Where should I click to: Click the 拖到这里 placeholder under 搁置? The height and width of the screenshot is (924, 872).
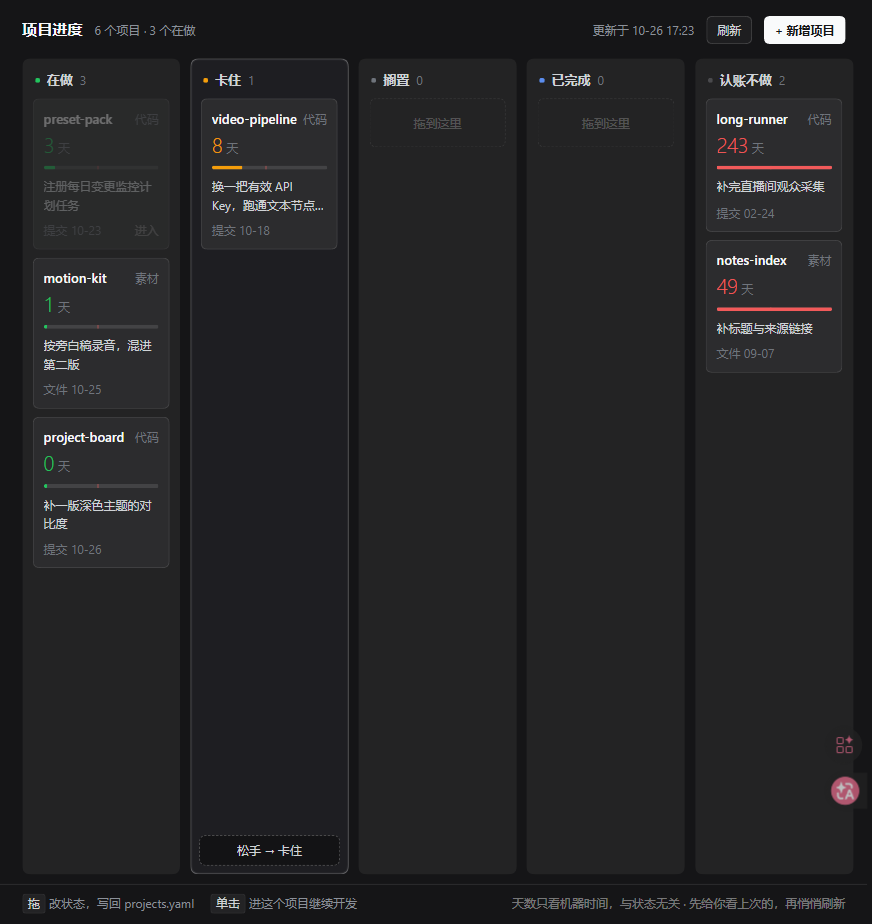click(x=437, y=123)
